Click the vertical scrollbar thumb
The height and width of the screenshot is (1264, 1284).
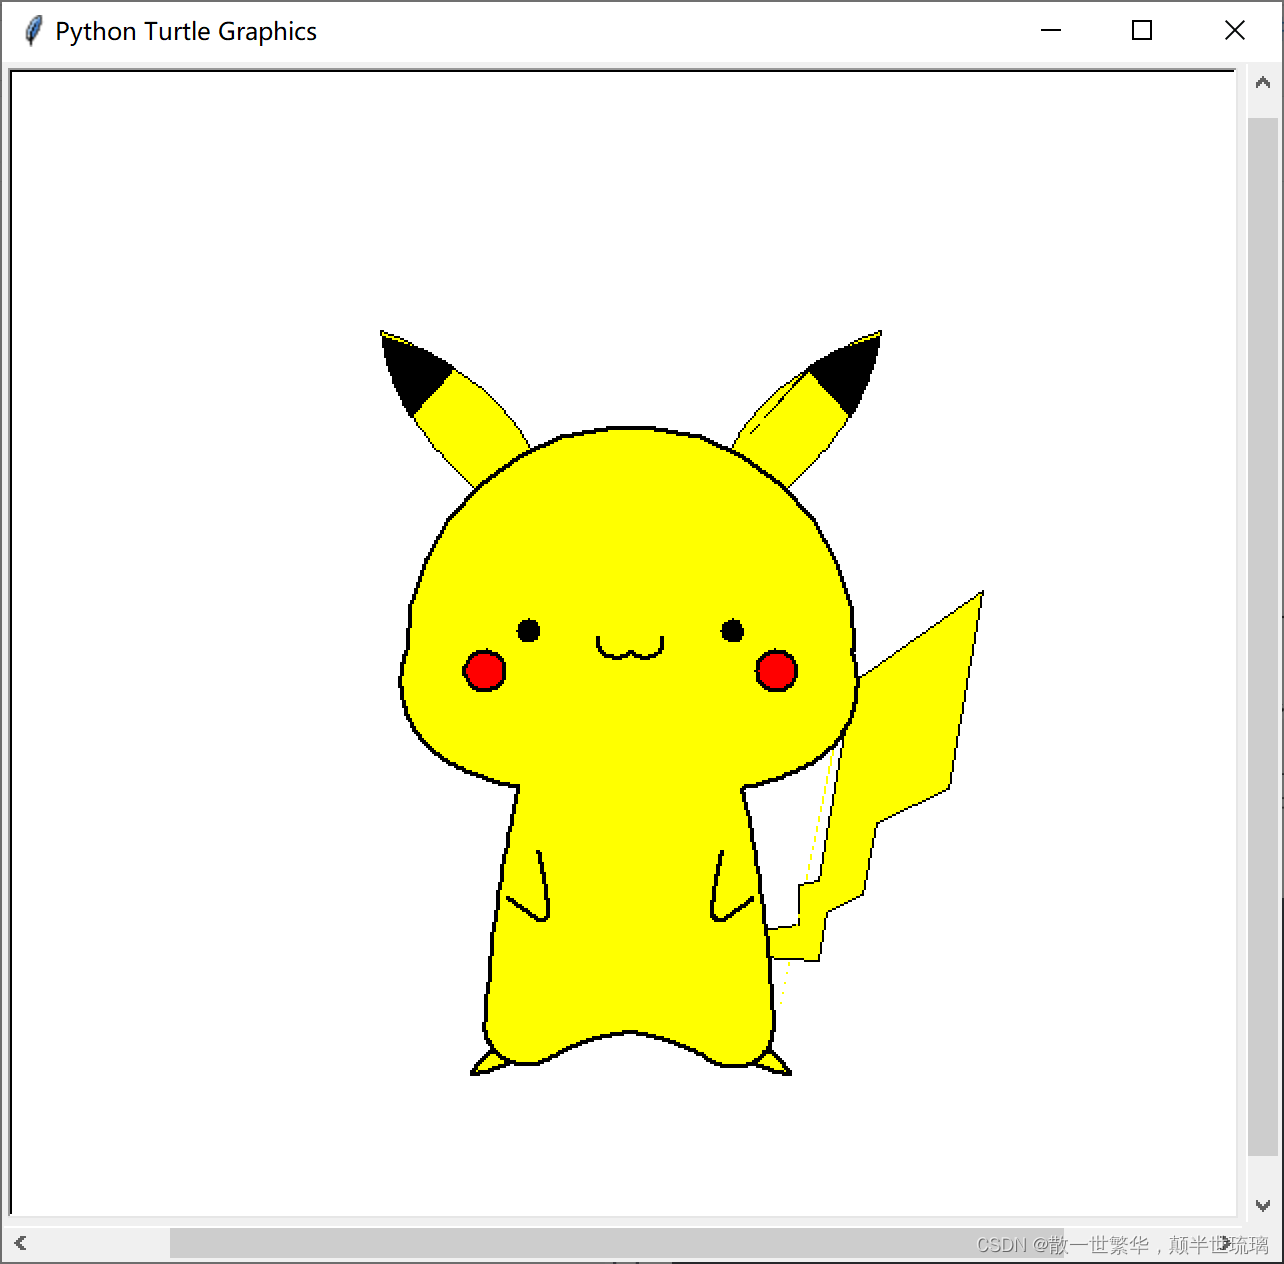[x=1263, y=635]
